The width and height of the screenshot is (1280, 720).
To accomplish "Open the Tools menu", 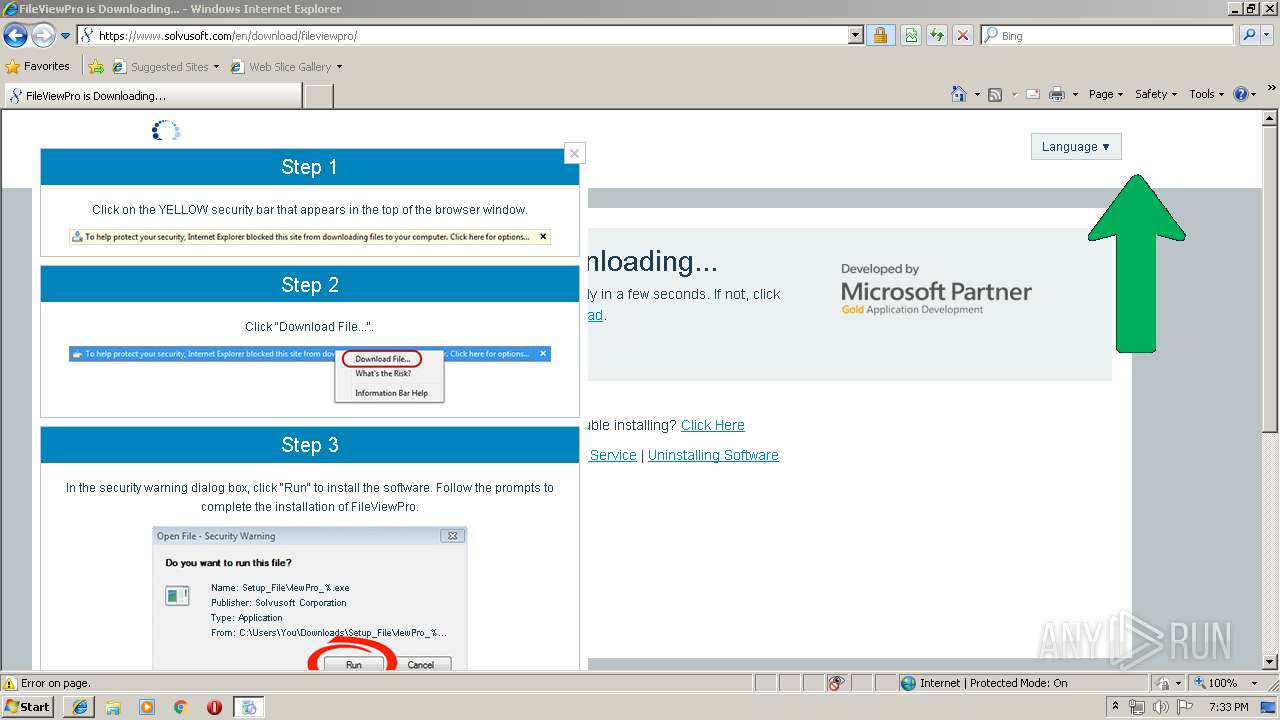I will [1207, 94].
